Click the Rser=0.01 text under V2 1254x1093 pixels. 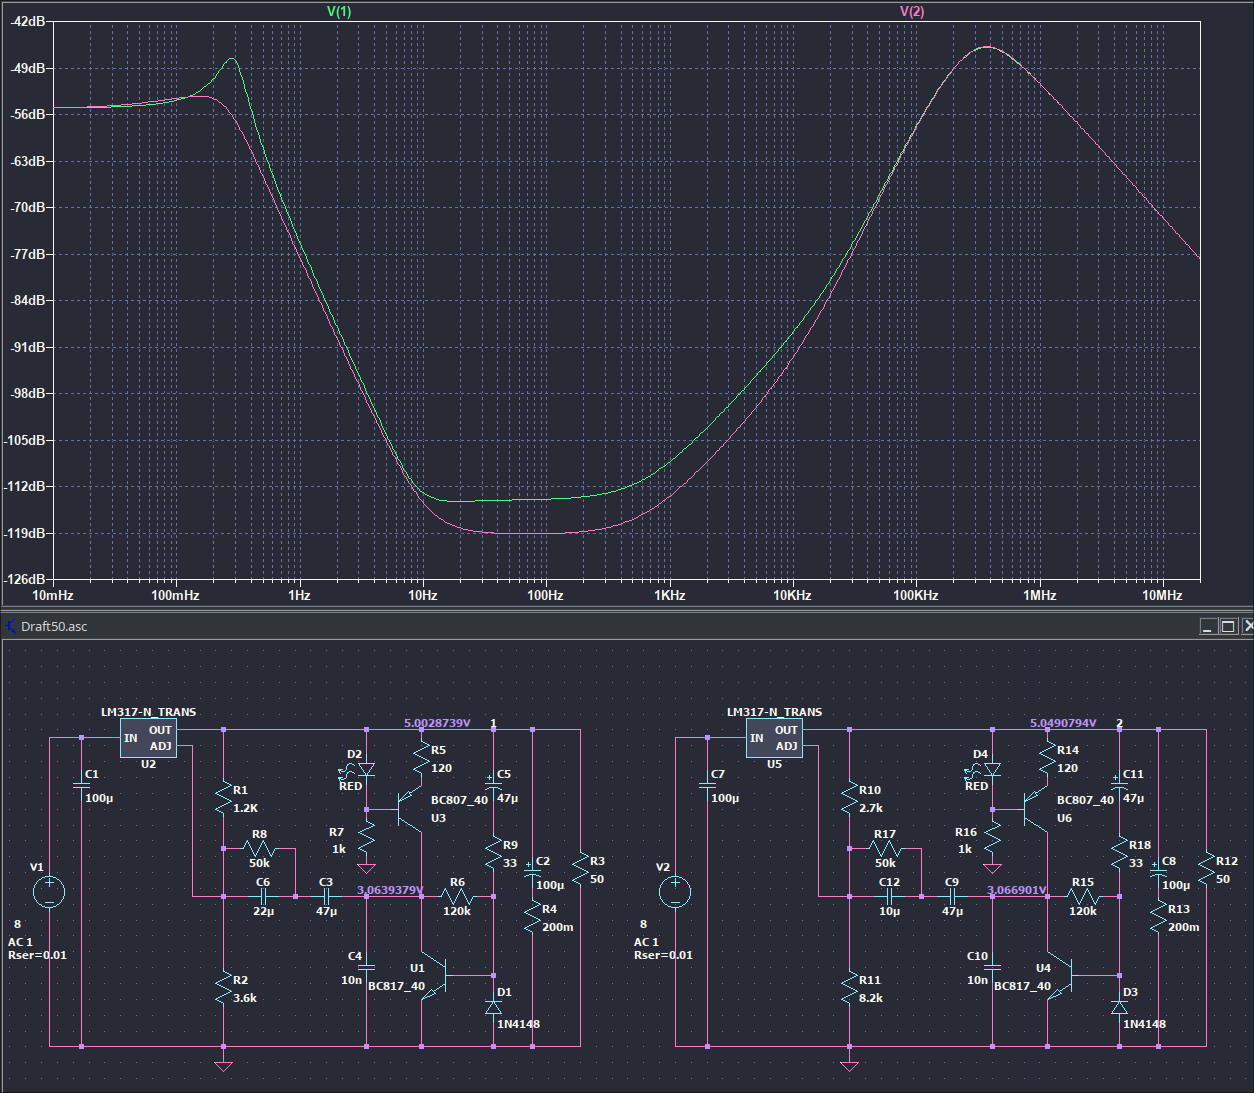pyautogui.click(x=663, y=955)
